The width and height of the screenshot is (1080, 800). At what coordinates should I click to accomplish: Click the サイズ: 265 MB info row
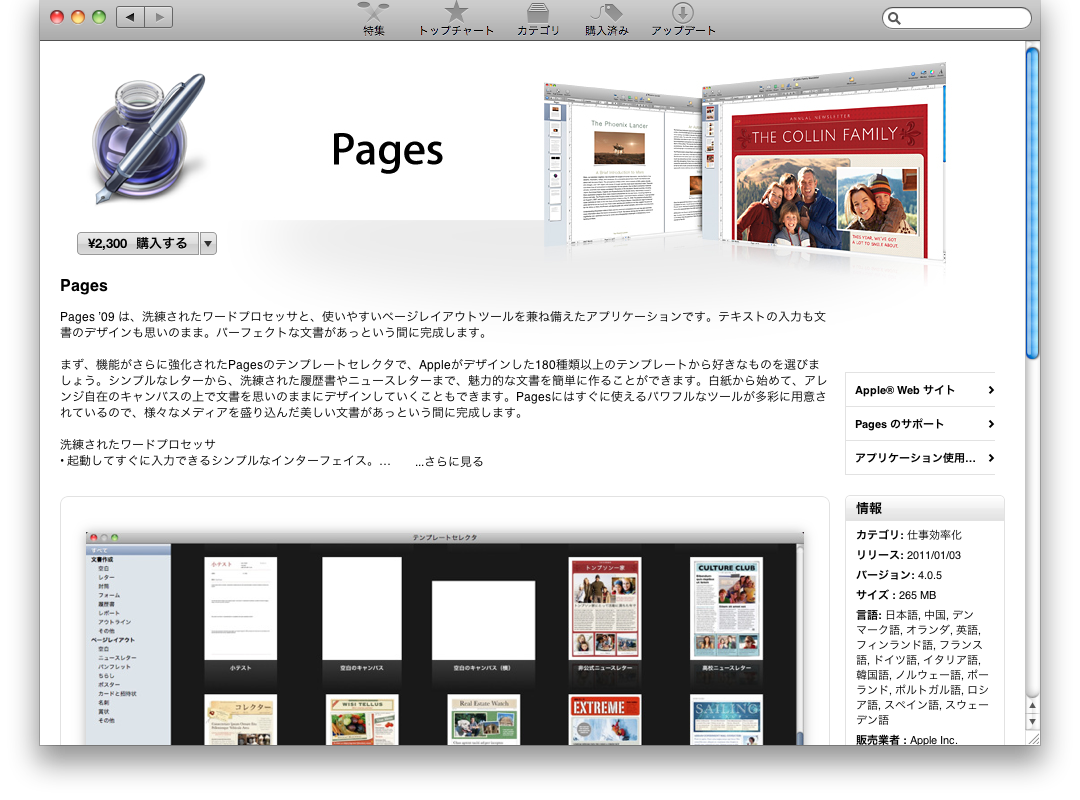pyautogui.click(x=896, y=595)
